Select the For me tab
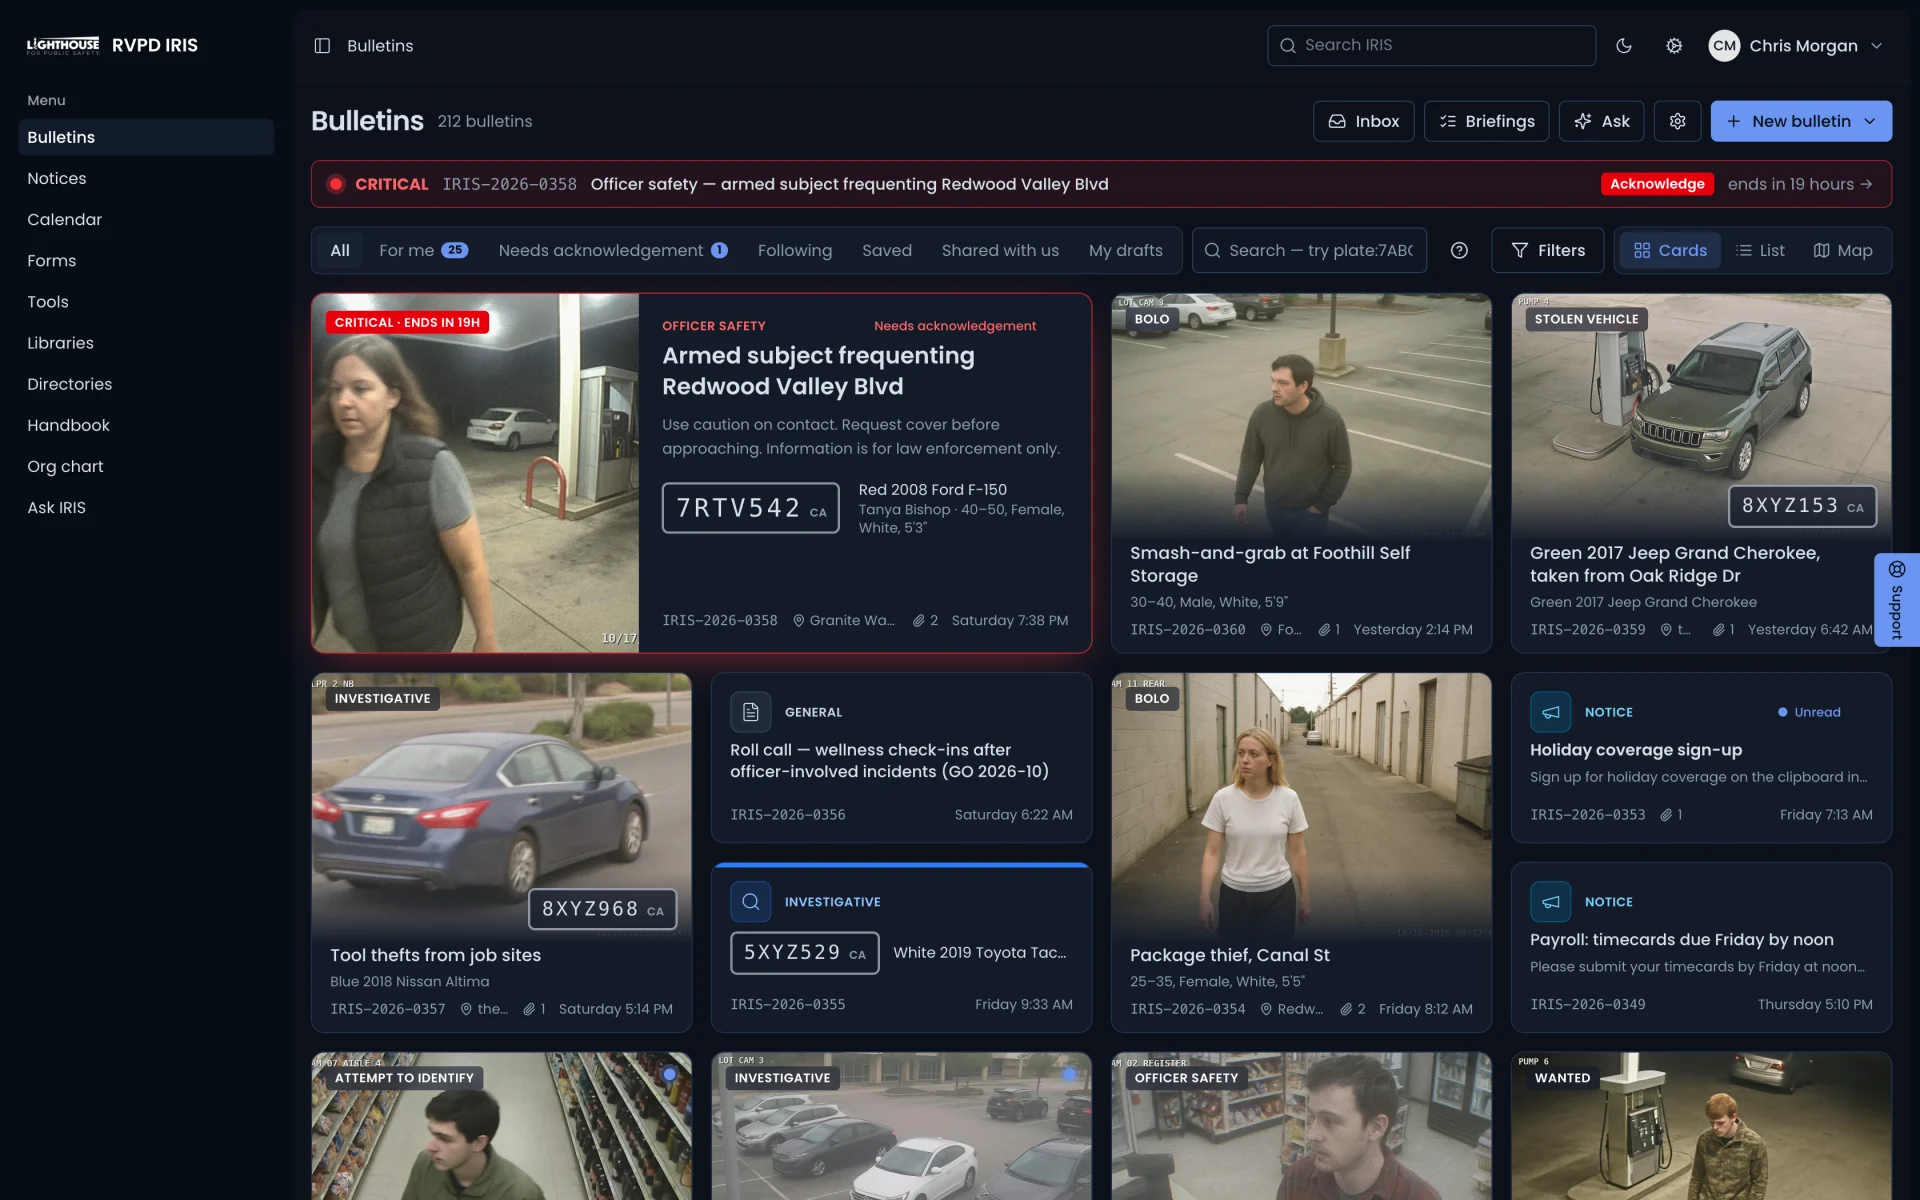Screen dimensions: 1920x1200 pyautogui.click(x=423, y=251)
